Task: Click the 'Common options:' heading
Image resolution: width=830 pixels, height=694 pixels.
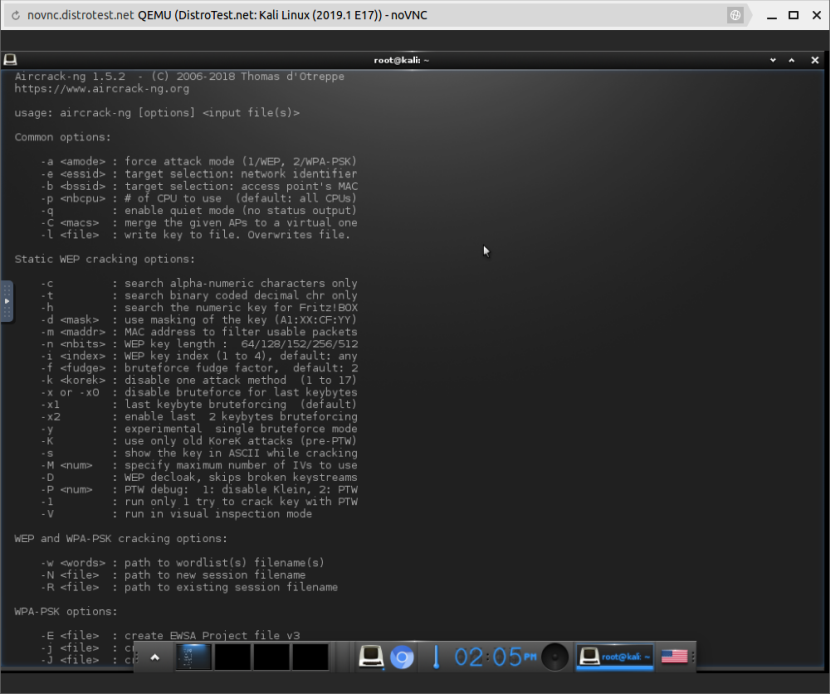Action: click(x=62, y=137)
